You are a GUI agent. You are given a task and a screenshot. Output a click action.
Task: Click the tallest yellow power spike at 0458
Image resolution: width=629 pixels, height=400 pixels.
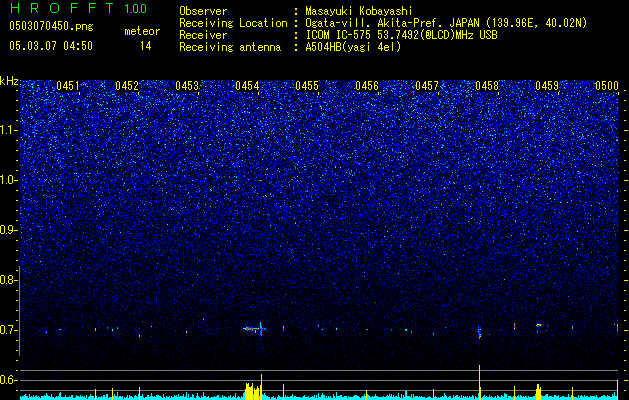point(479,382)
